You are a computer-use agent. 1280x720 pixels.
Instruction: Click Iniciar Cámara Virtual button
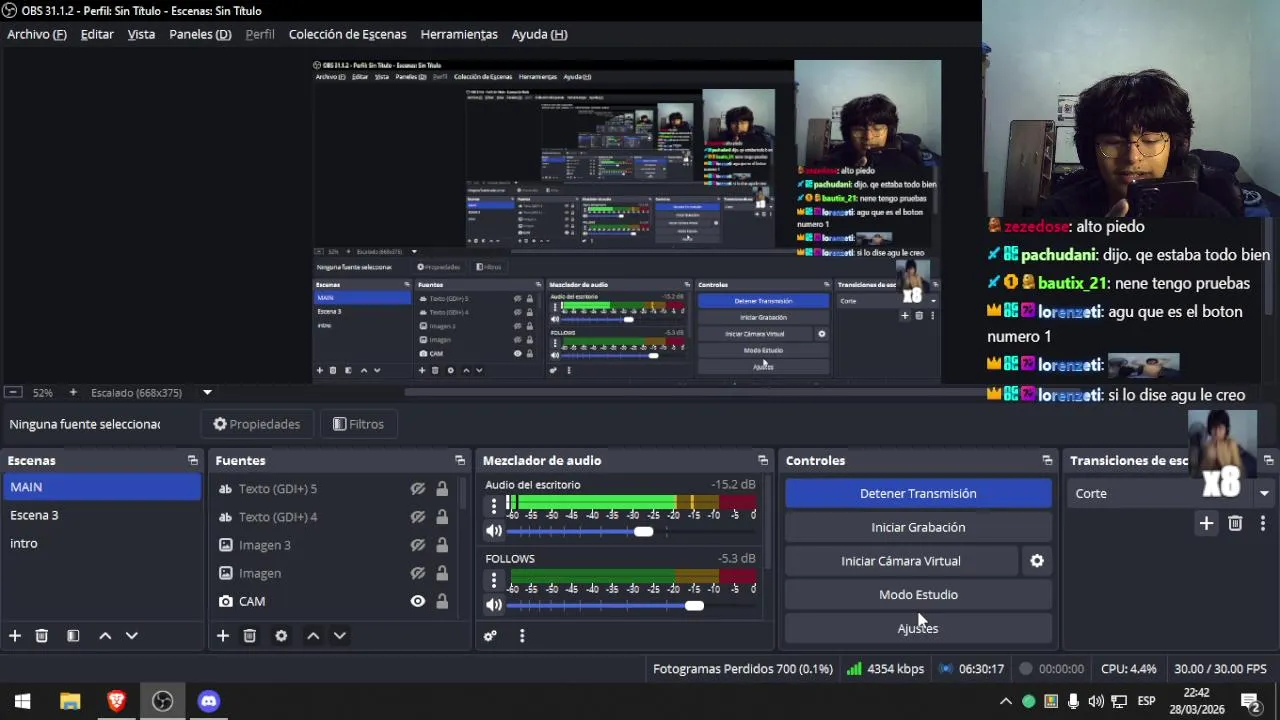(x=901, y=561)
